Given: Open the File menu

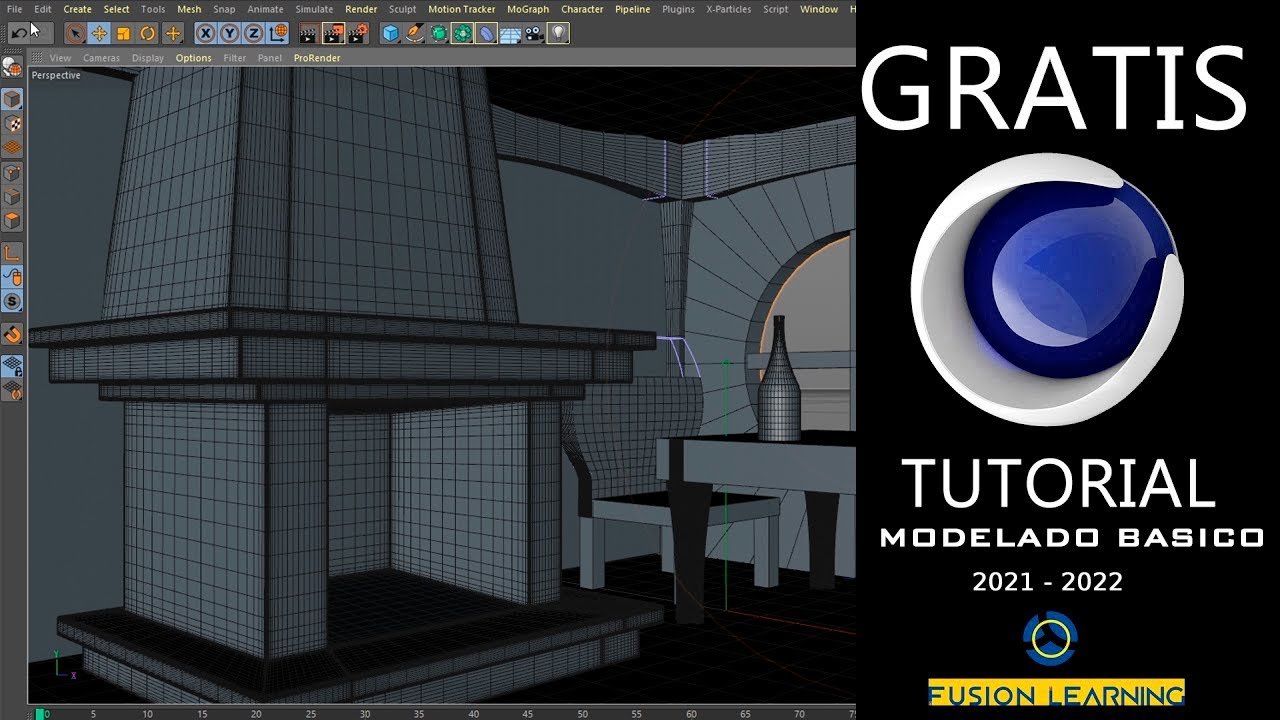Looking at the screenshot, I should [14, 9].
